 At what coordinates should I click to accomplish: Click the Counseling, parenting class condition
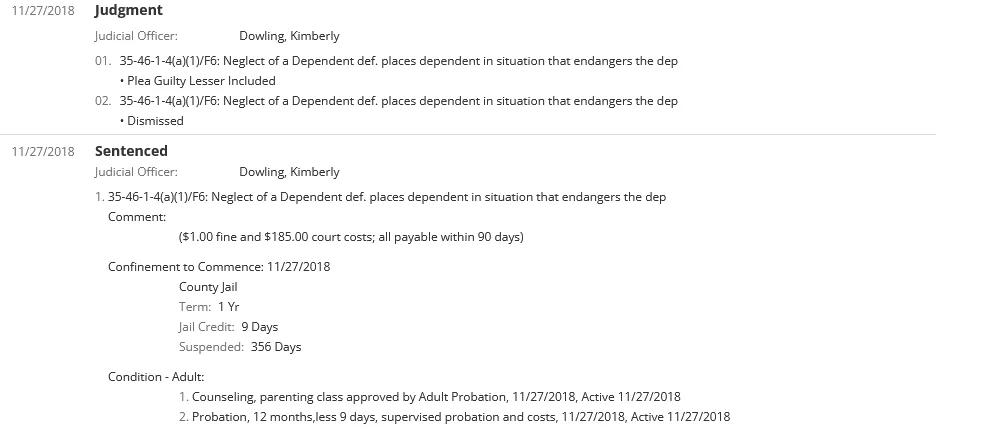pyautogui.click(x=436, y=397)
